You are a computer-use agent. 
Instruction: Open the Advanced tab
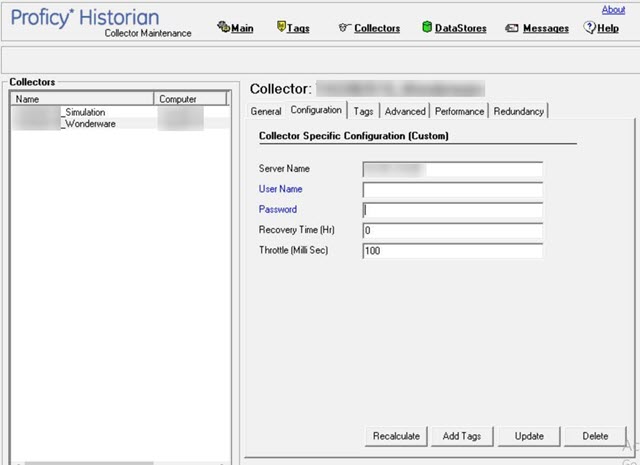click(x=405, y=111)
